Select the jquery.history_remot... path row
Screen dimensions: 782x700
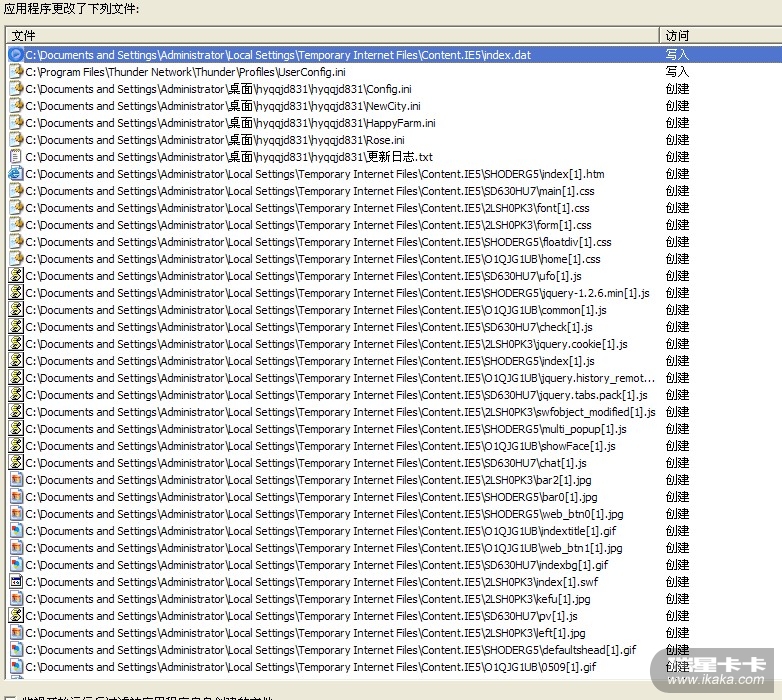(340, 377)
